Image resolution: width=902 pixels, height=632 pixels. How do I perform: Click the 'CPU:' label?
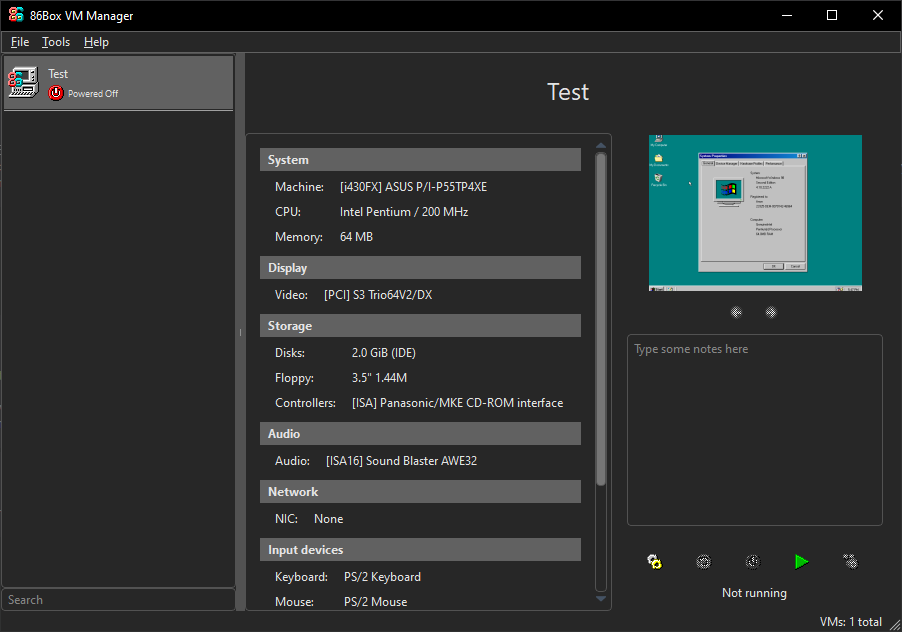click(x=288, y=212)
